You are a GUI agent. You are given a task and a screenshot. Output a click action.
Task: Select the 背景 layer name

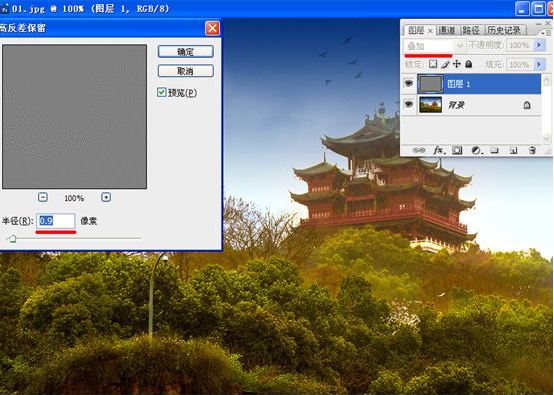coord(456,105)
